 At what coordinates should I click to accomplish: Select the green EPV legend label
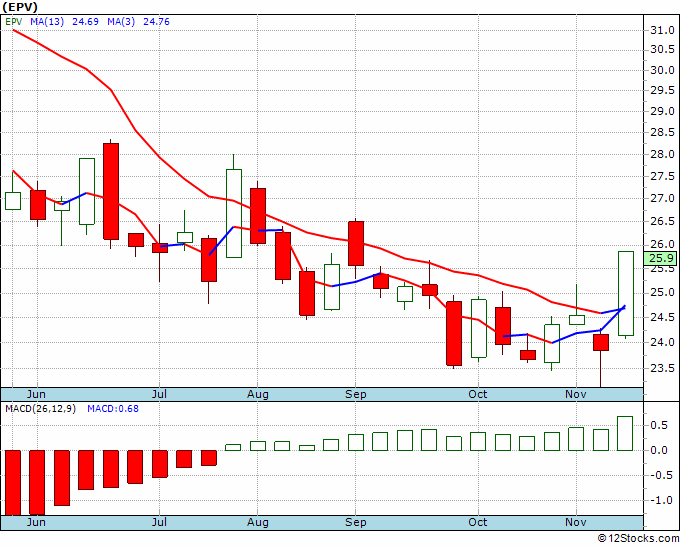pos(14,22)
